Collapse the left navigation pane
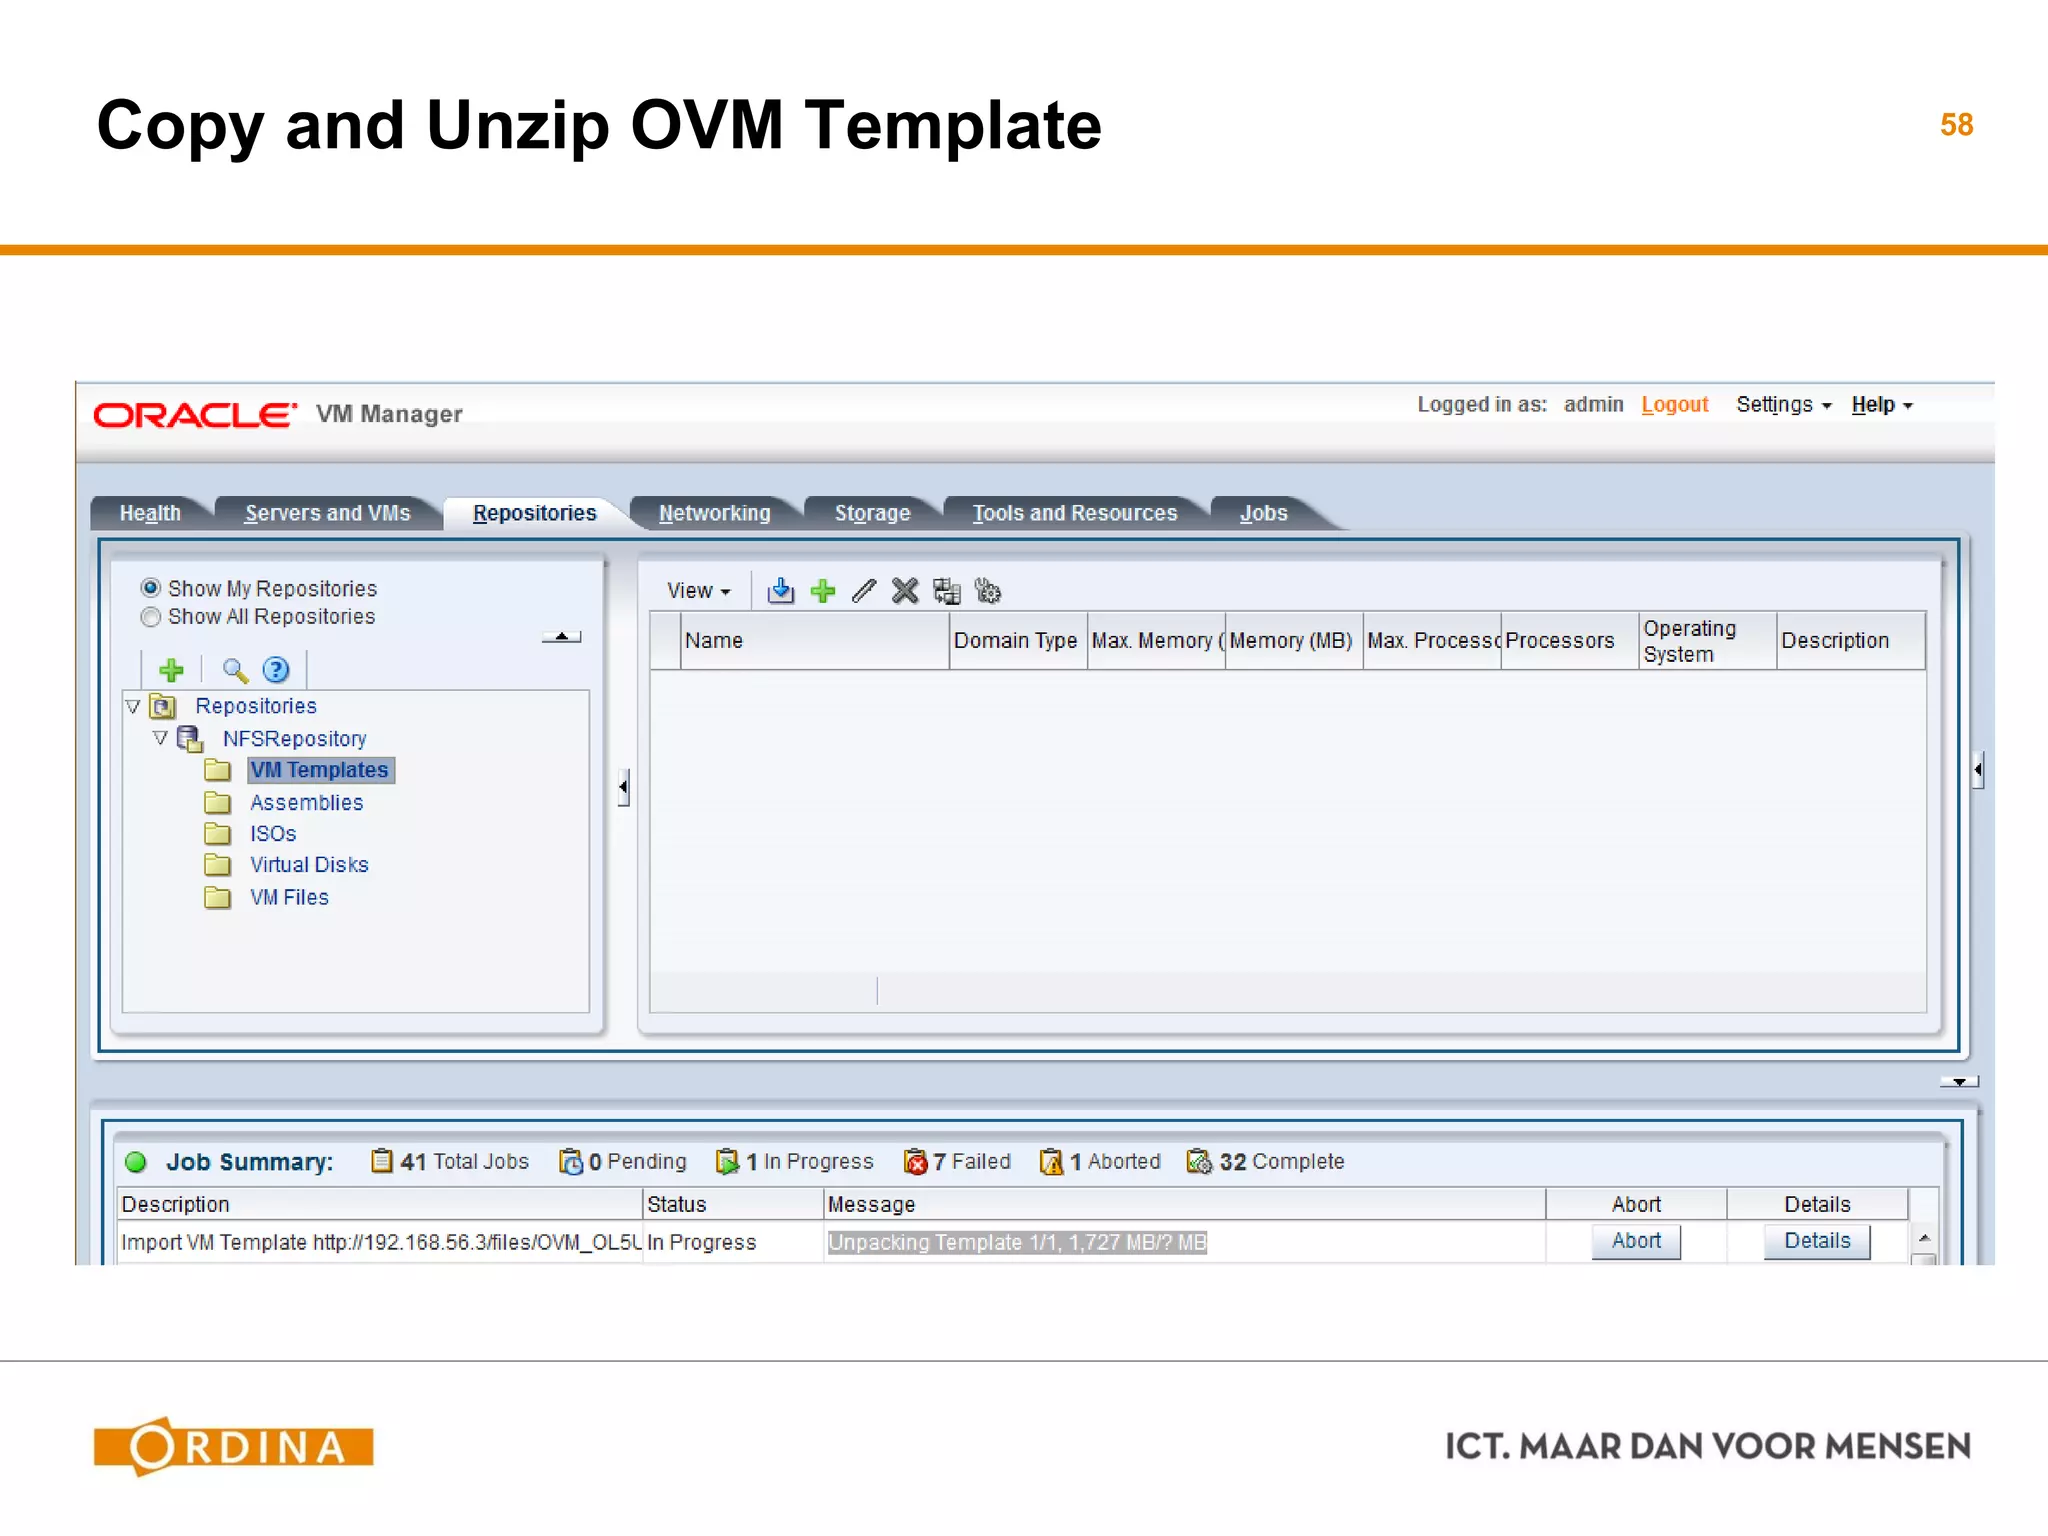Viewport: 2048px width, 1536px height. pos(623,787)
